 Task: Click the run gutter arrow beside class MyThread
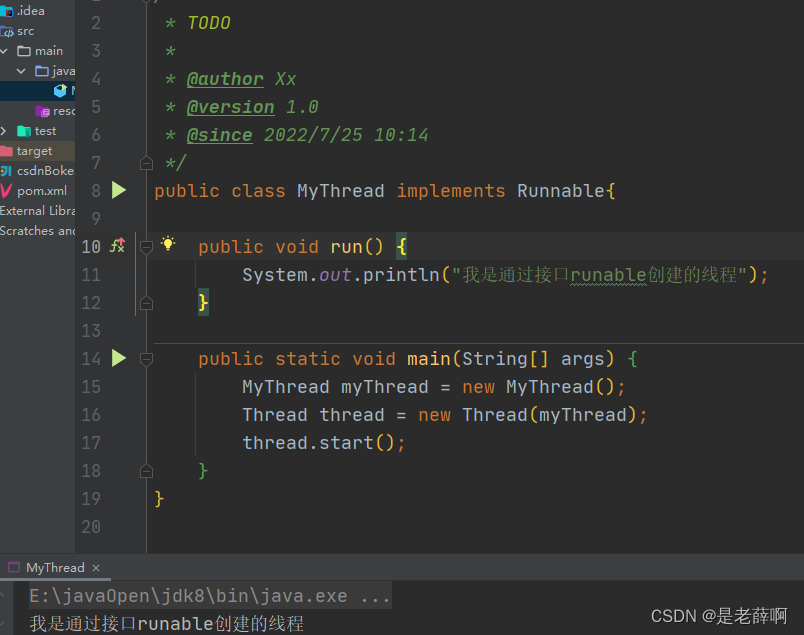click(x=118, y=190)
